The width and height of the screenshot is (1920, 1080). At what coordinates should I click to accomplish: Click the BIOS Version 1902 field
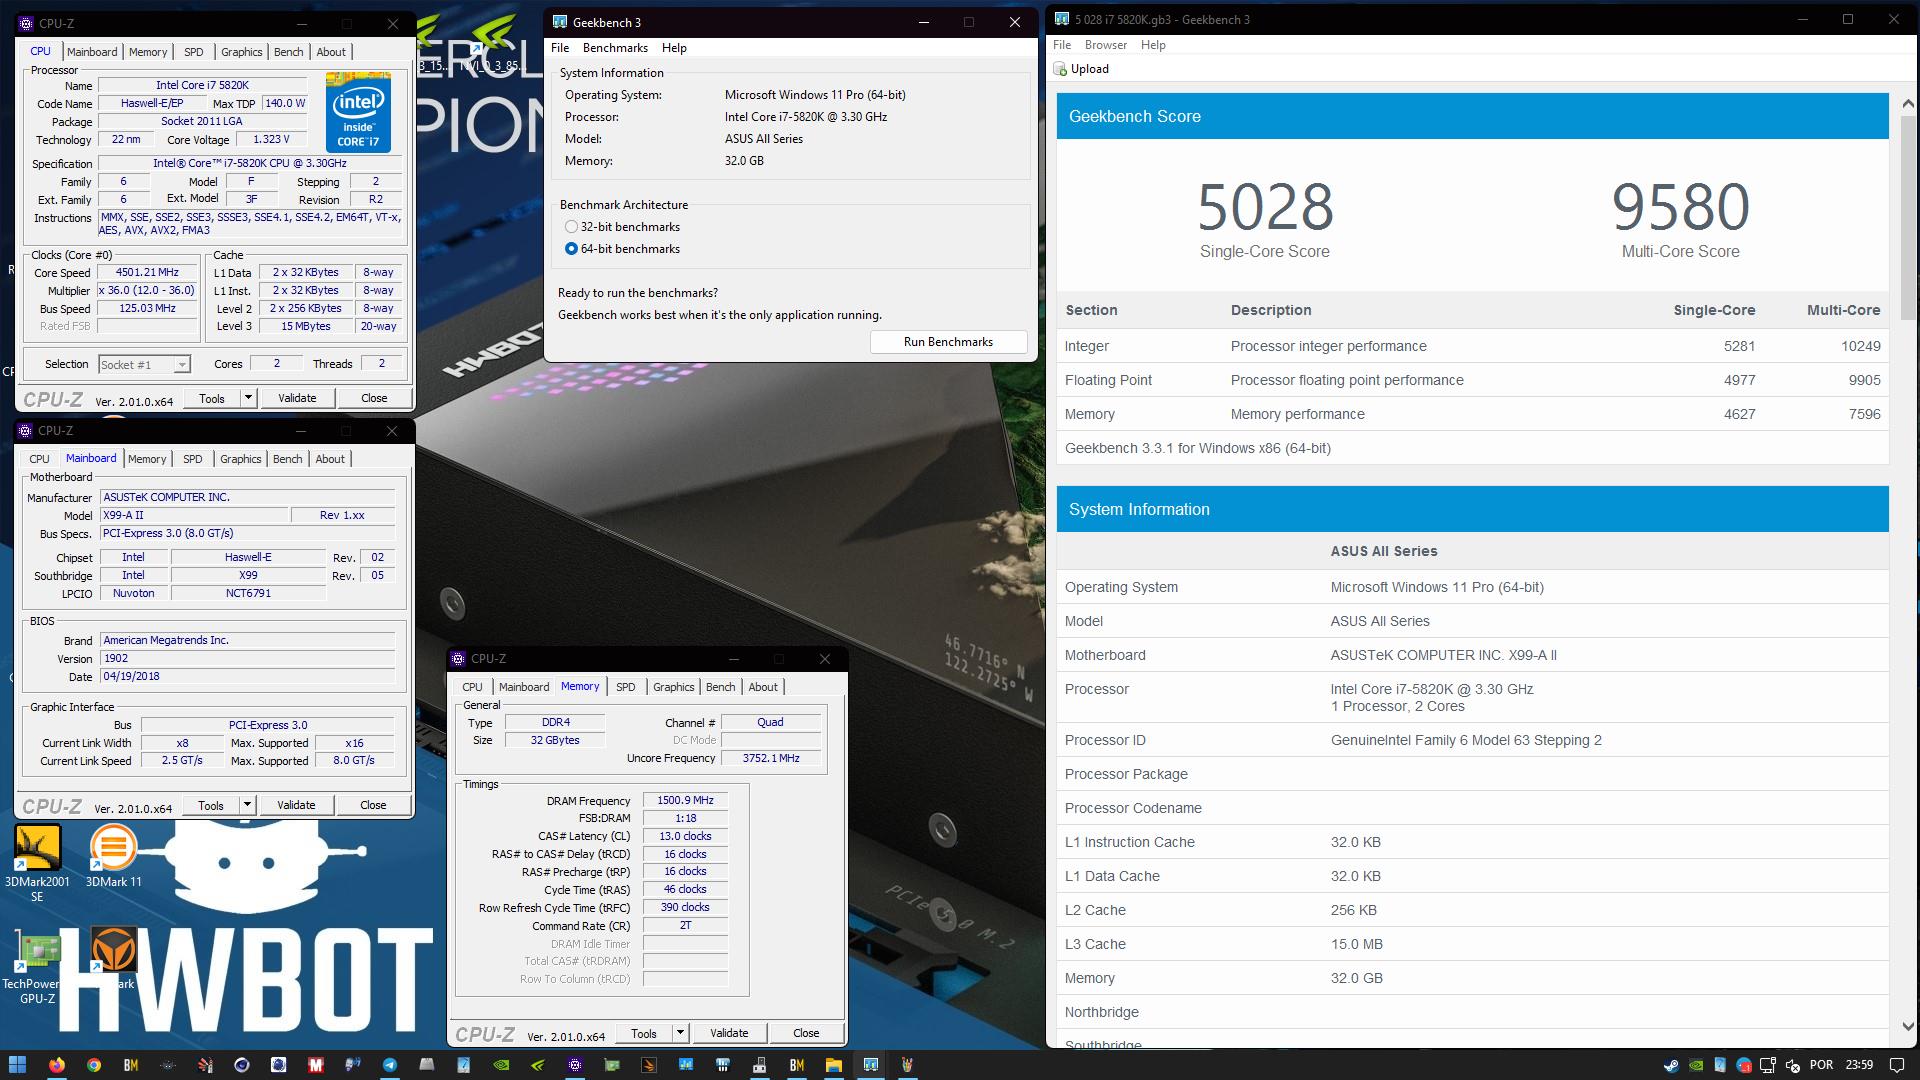coord(248,658)
